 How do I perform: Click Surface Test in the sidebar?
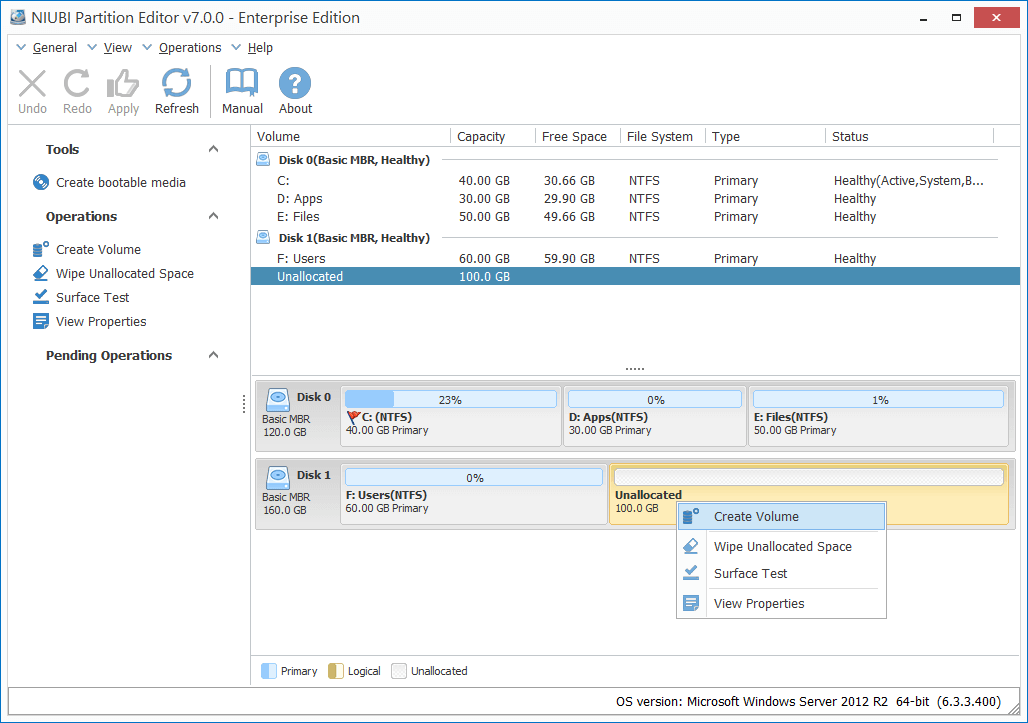point(92,297)
